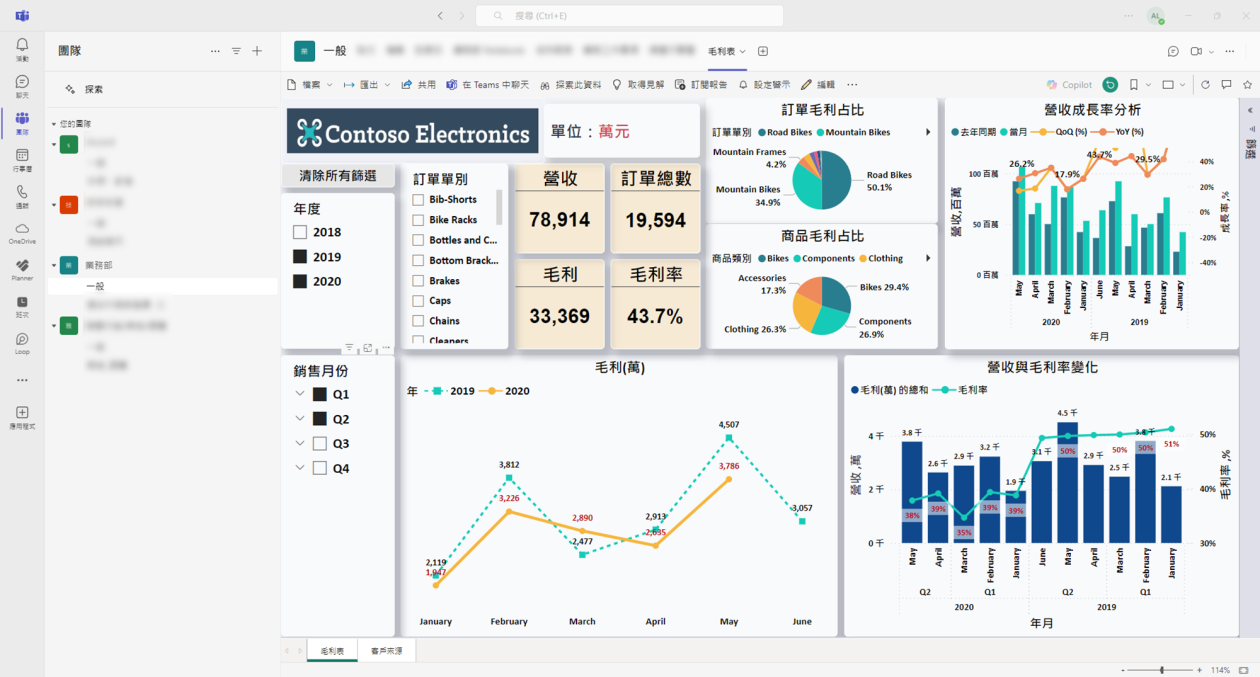Click the search box at the top

[x=628, y=16]
